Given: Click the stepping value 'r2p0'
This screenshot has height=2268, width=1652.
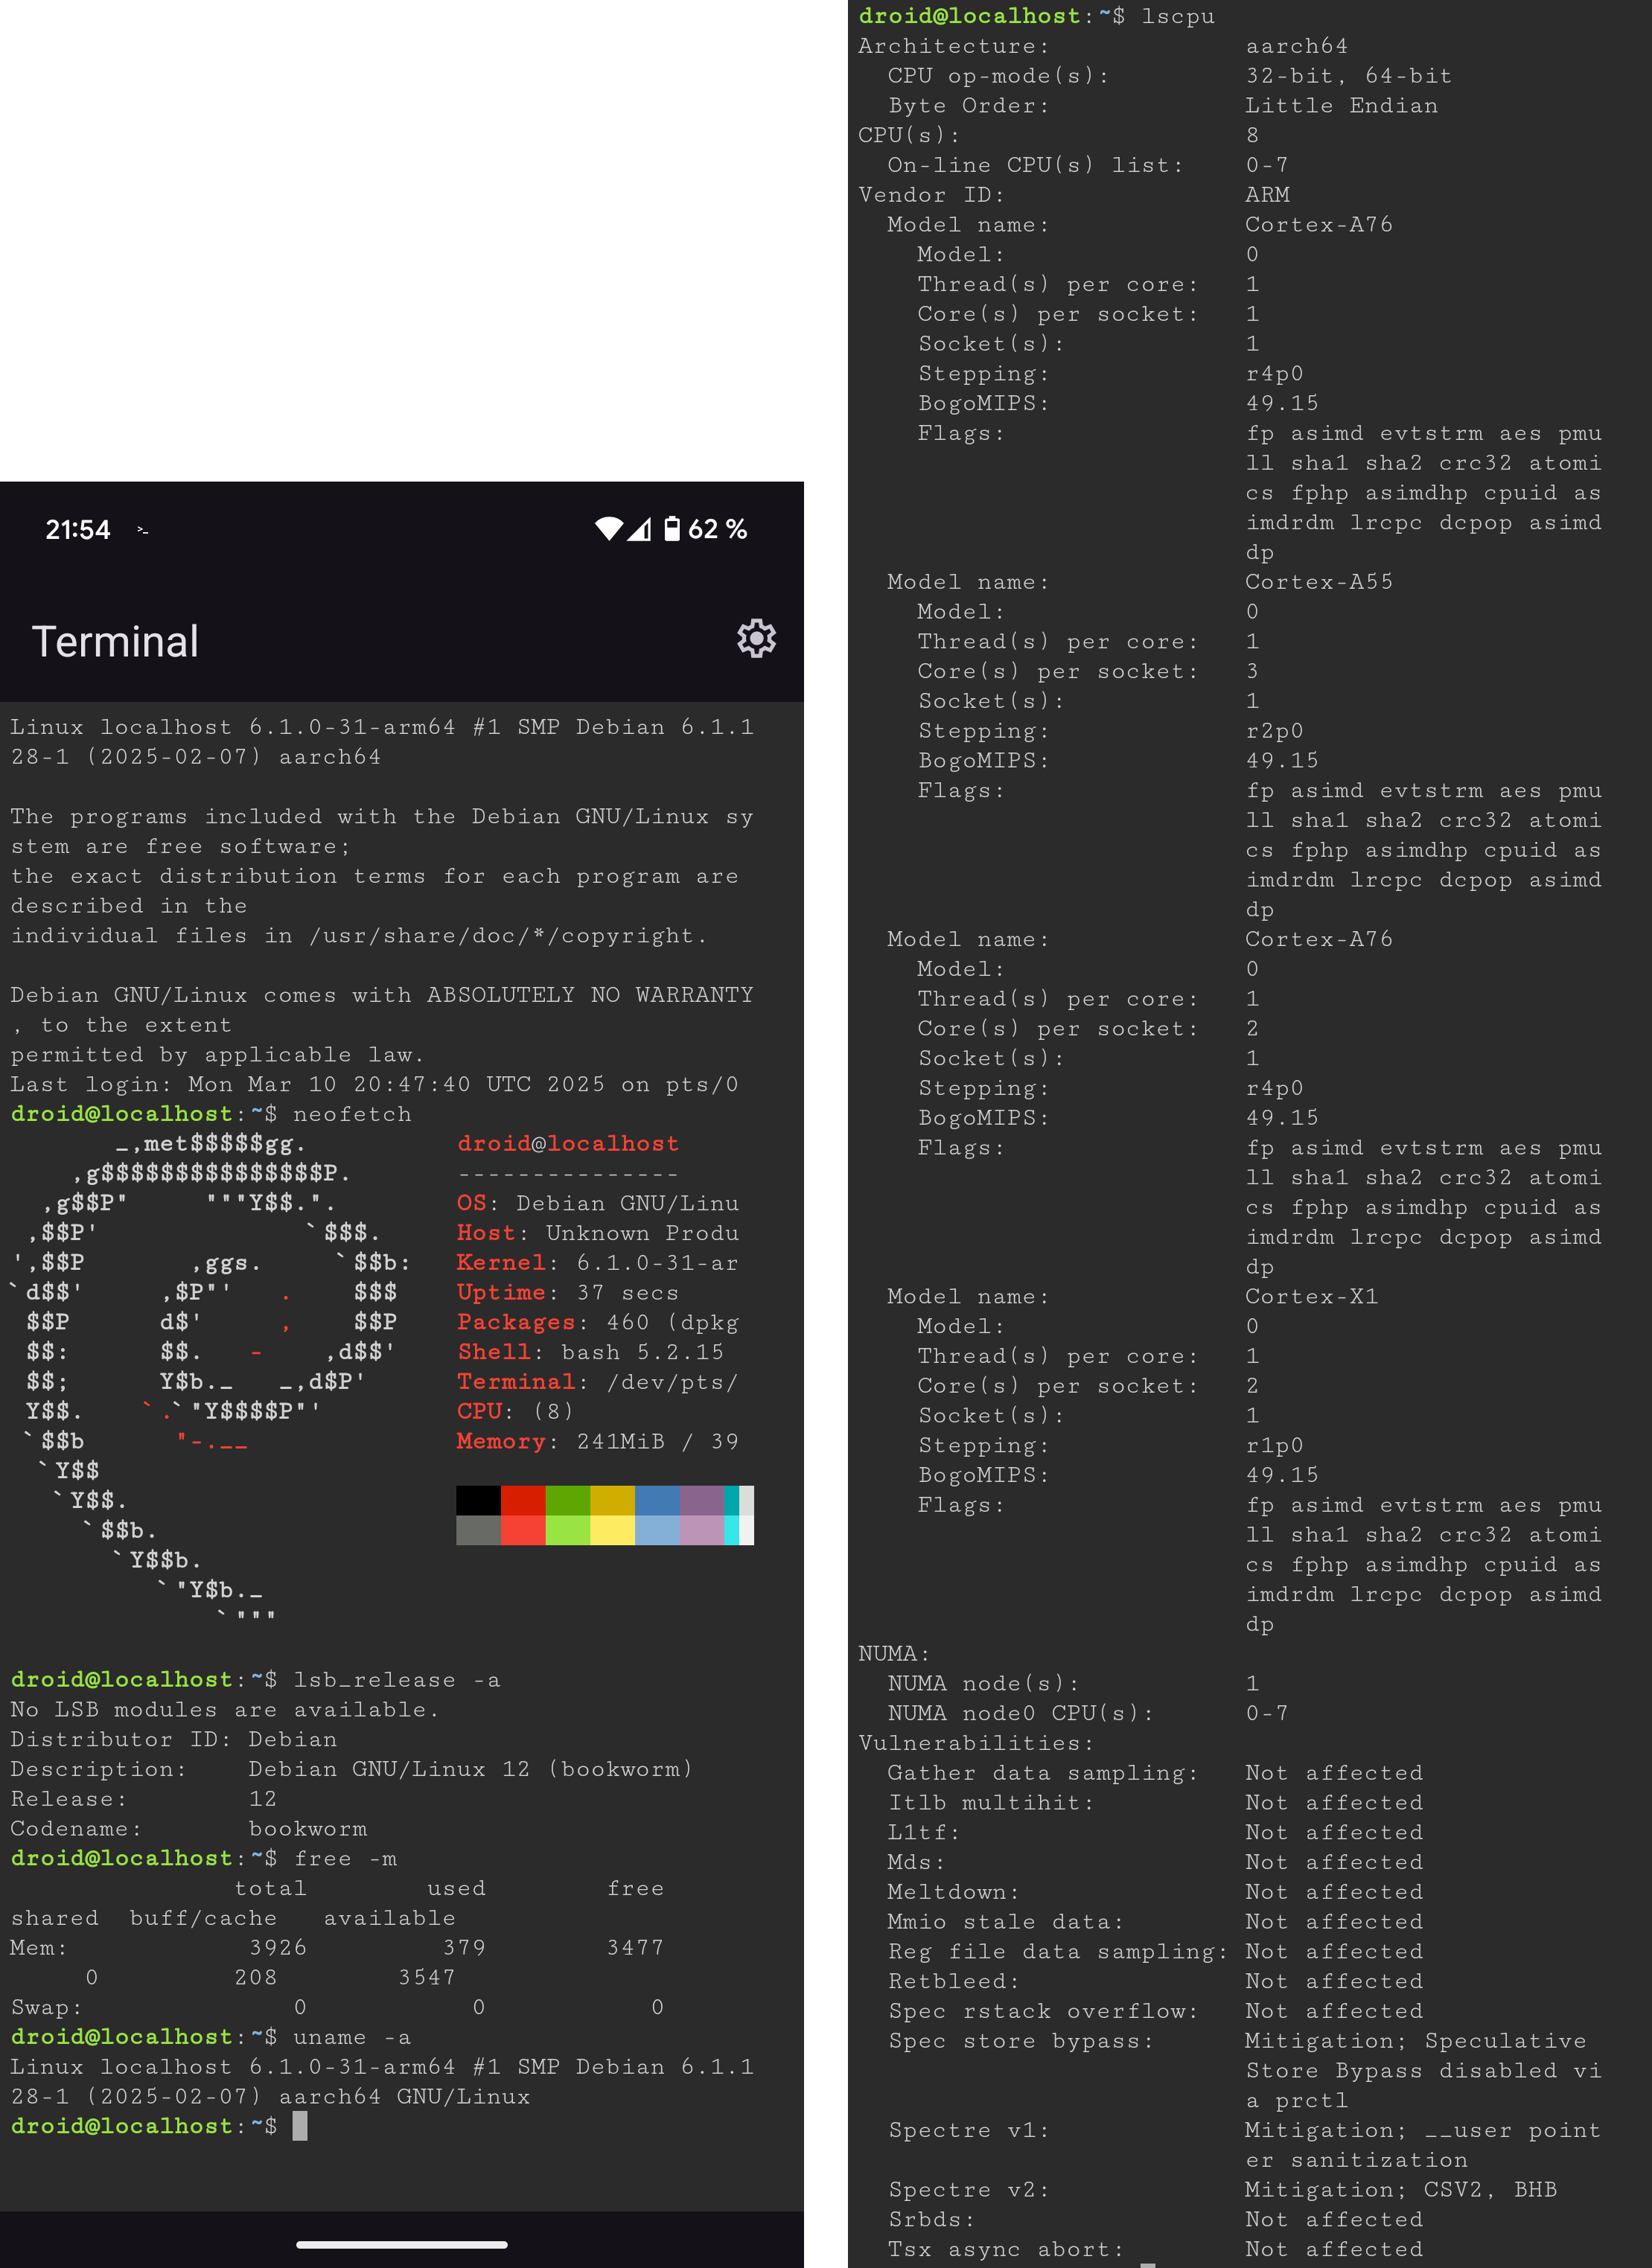Looking at the screenshot, I should click(1275, 731).
